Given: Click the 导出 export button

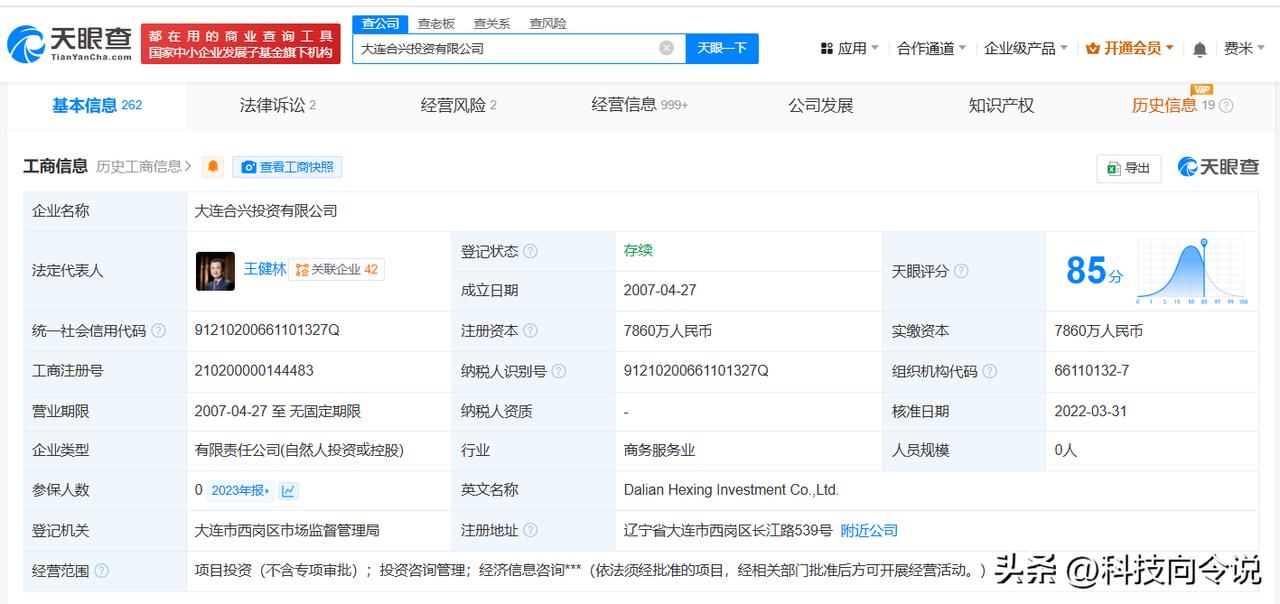Looking at the screenshot, I should [1129, 167].
